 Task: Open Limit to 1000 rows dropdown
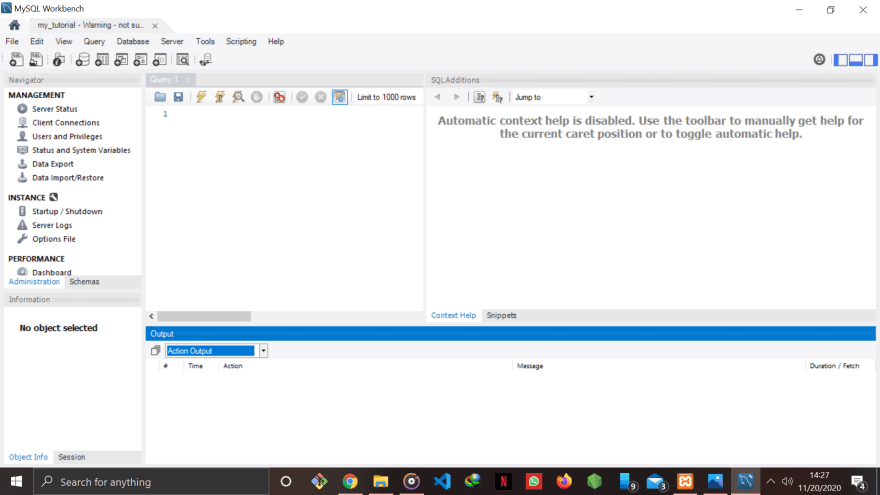click(x=387, y=97)
